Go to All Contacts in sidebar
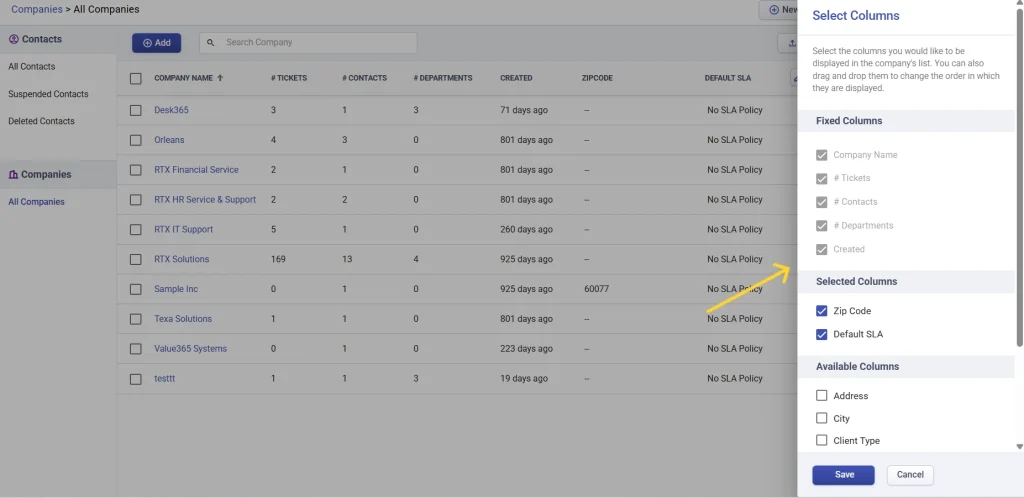This screenshot has height=498, width=1024. 32,67
